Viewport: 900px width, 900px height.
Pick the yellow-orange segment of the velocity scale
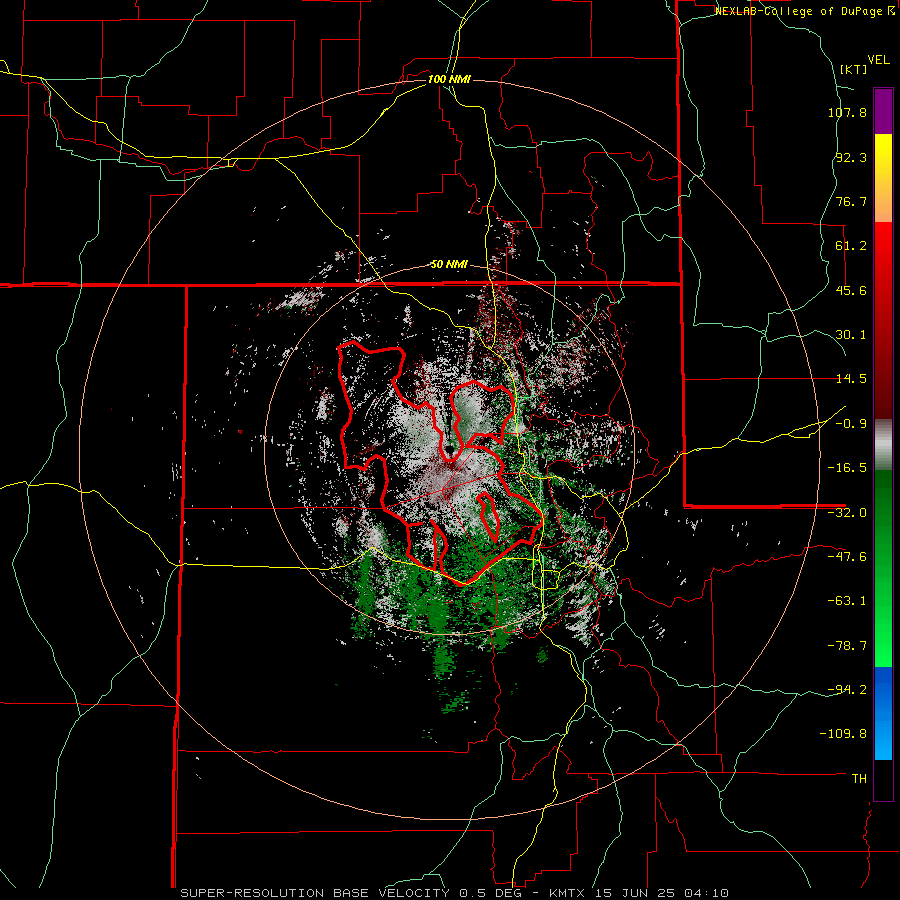[883, 178]
